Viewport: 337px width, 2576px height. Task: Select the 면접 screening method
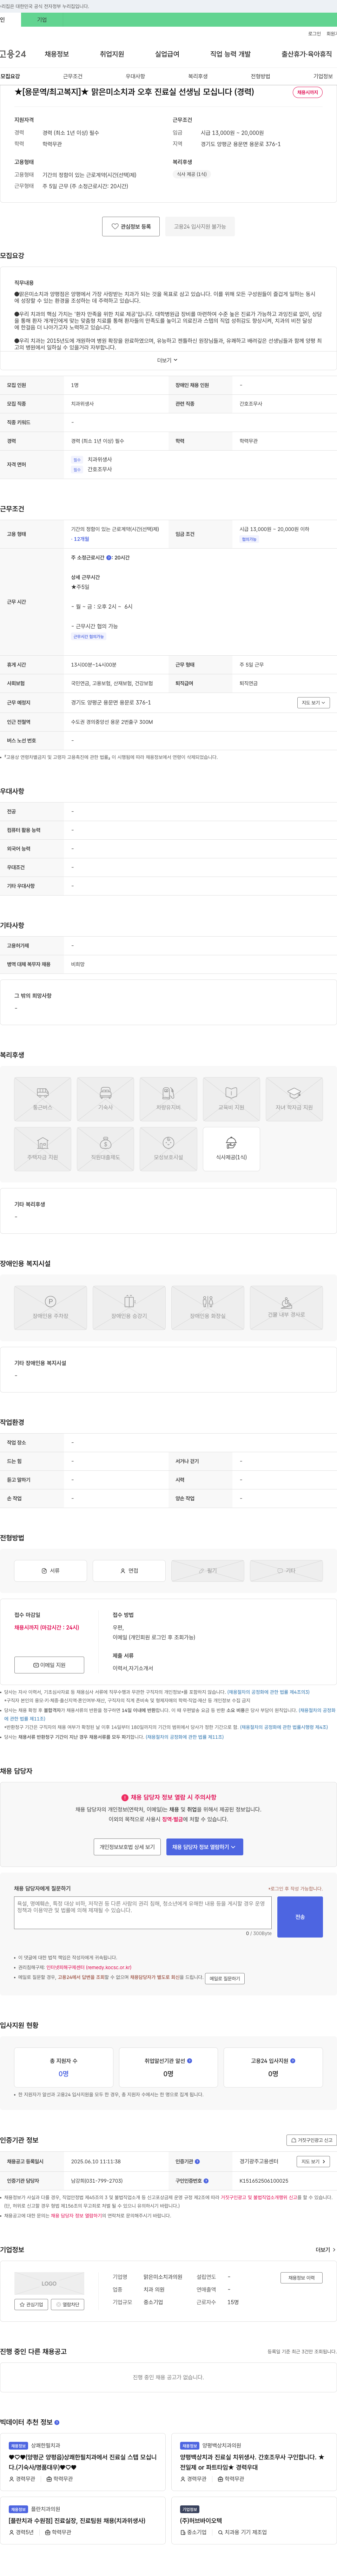coord(129,1571)
